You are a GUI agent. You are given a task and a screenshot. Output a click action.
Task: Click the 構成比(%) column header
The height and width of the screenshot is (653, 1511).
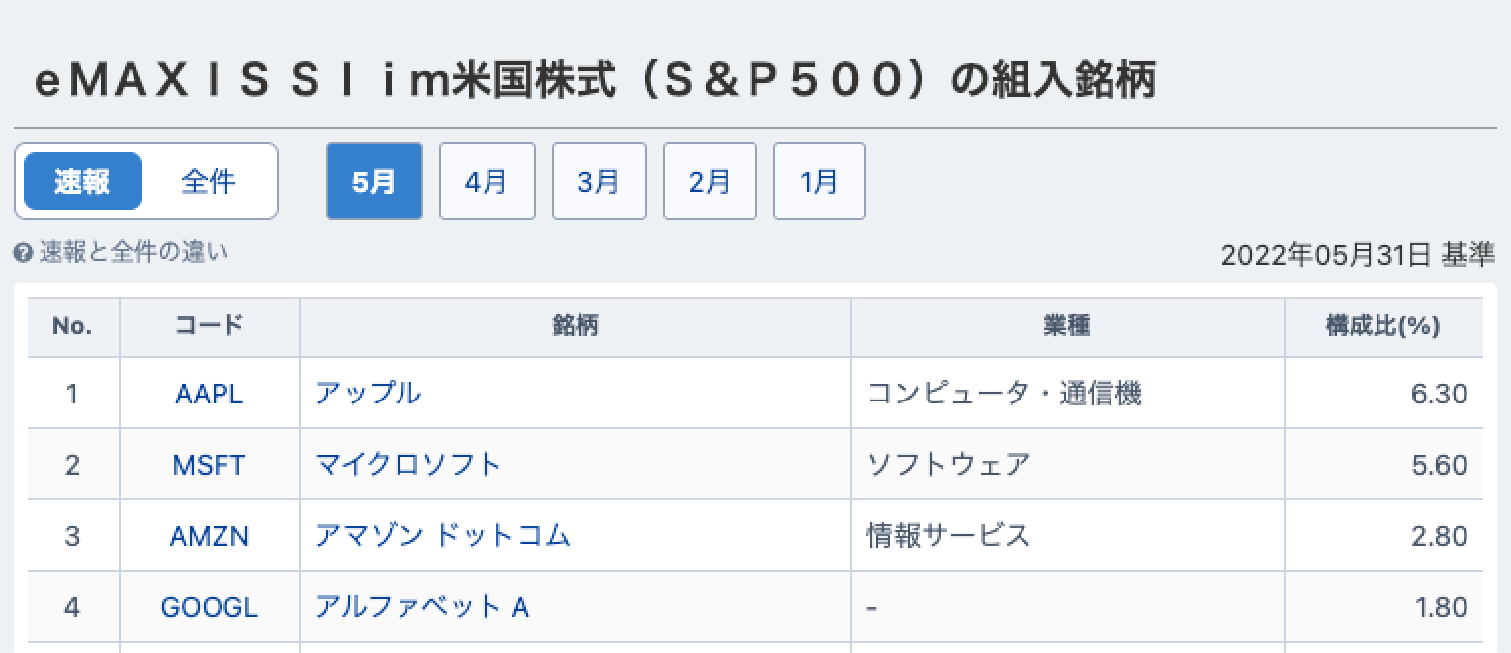coord(1383,327)
